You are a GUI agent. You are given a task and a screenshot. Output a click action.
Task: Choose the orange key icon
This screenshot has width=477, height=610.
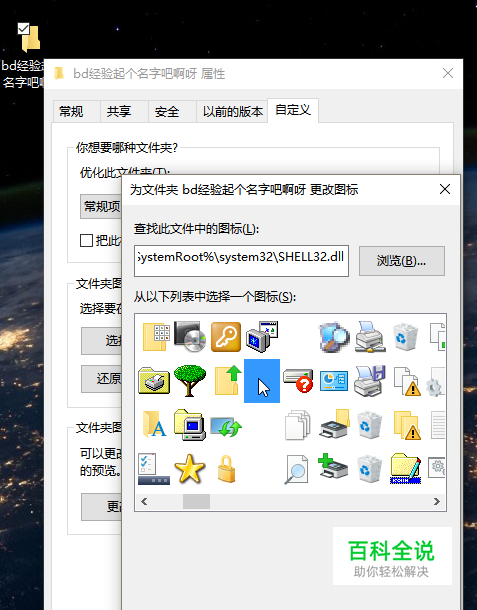tap(226, 337)
